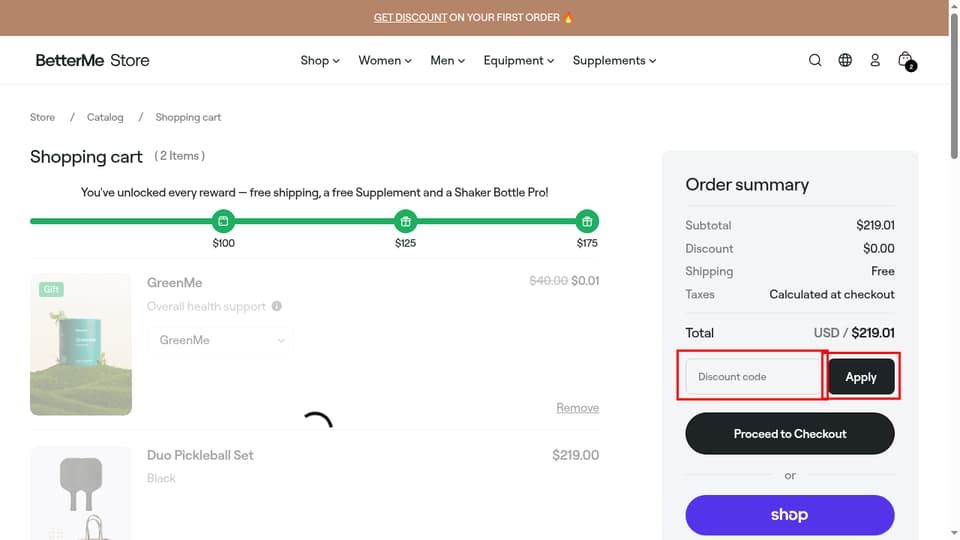The height and width of the screenshot is (540, 960).
Task: Expand the Women menu
Action: [x=385, y=61]
